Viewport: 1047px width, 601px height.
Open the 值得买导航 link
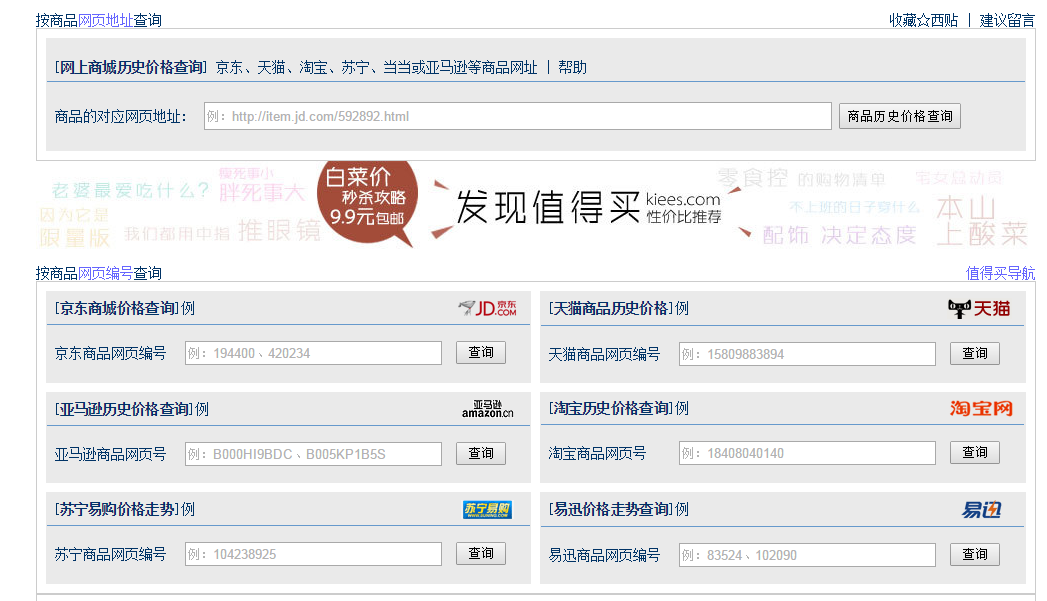click(1002, 273)
